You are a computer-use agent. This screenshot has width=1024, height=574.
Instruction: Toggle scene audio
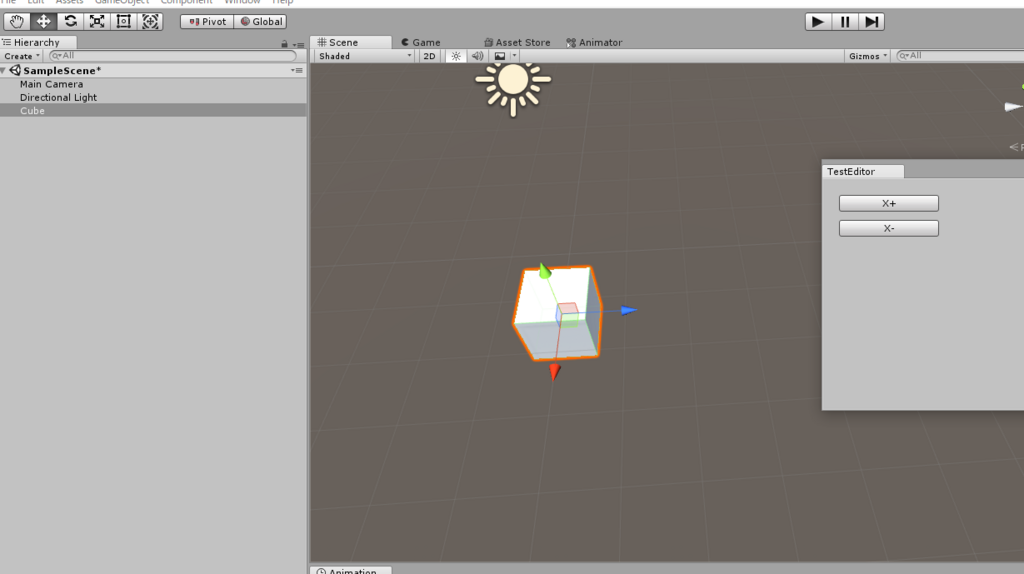(477, 56)
